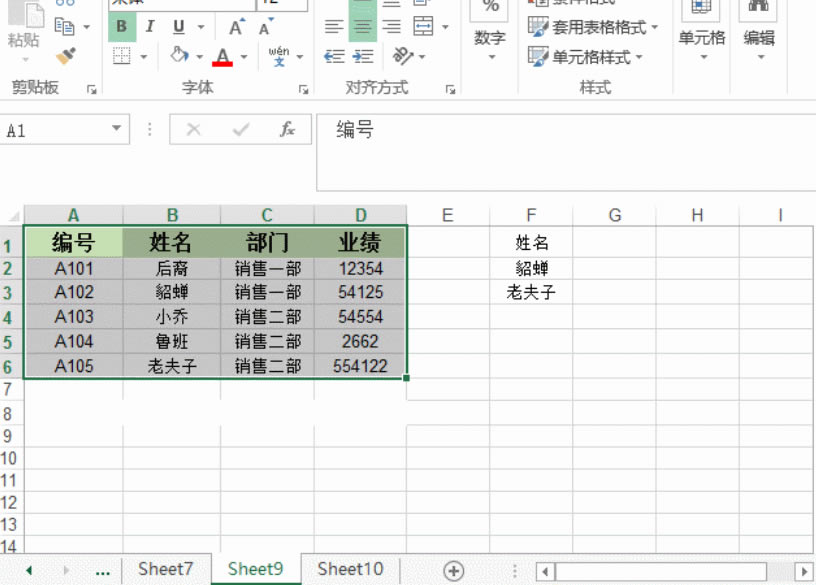Click horizontal scrollbar left arrow
Viewport: 816px width, 585px height.
pyautogui.click(x=545, y=571)
